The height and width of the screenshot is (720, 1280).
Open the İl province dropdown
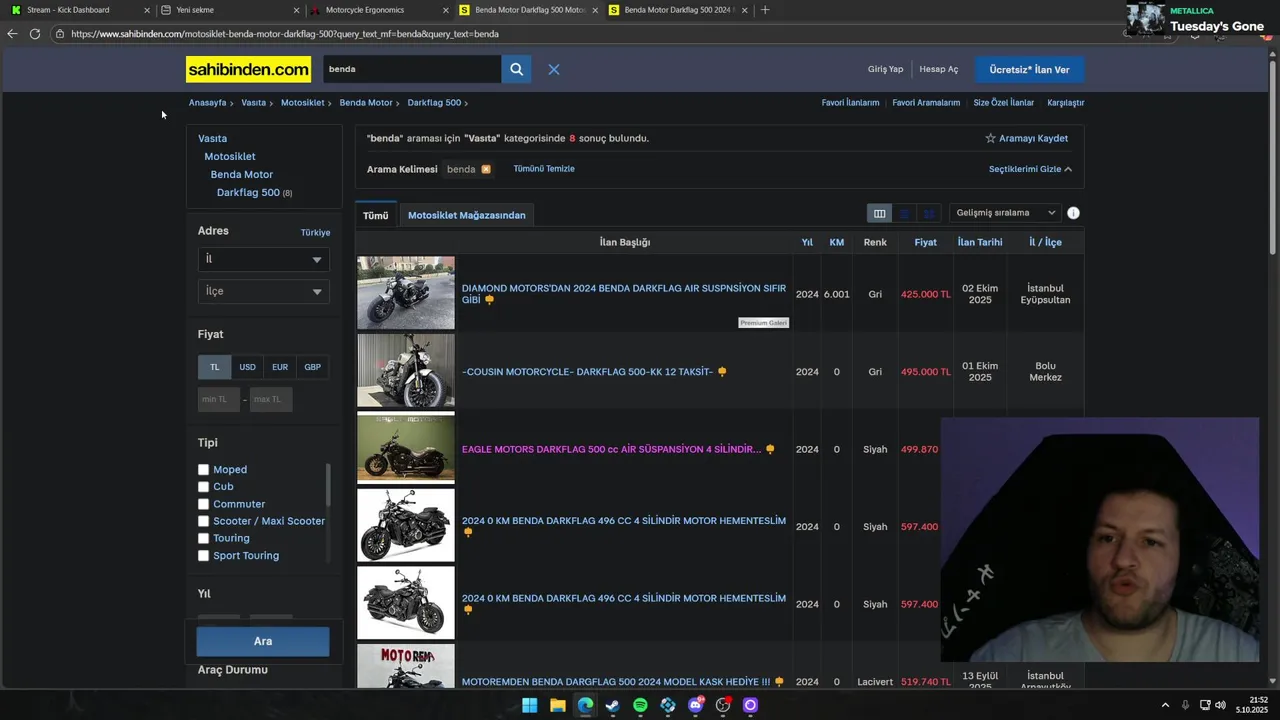(263, 259)
